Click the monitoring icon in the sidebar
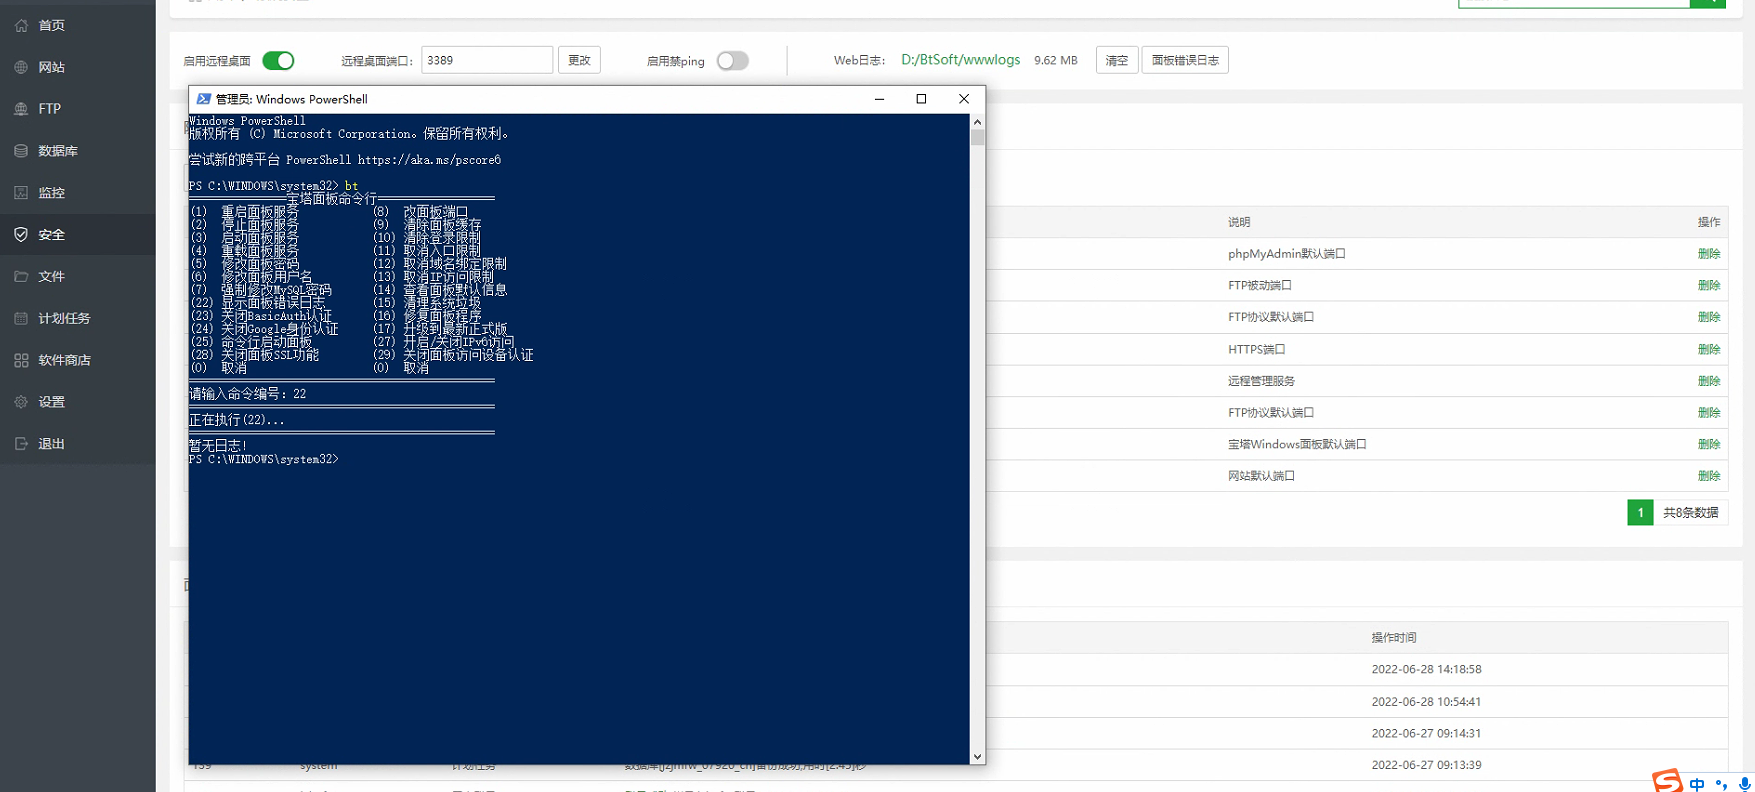The image size is (1755, 792). (x=21, y=193)
